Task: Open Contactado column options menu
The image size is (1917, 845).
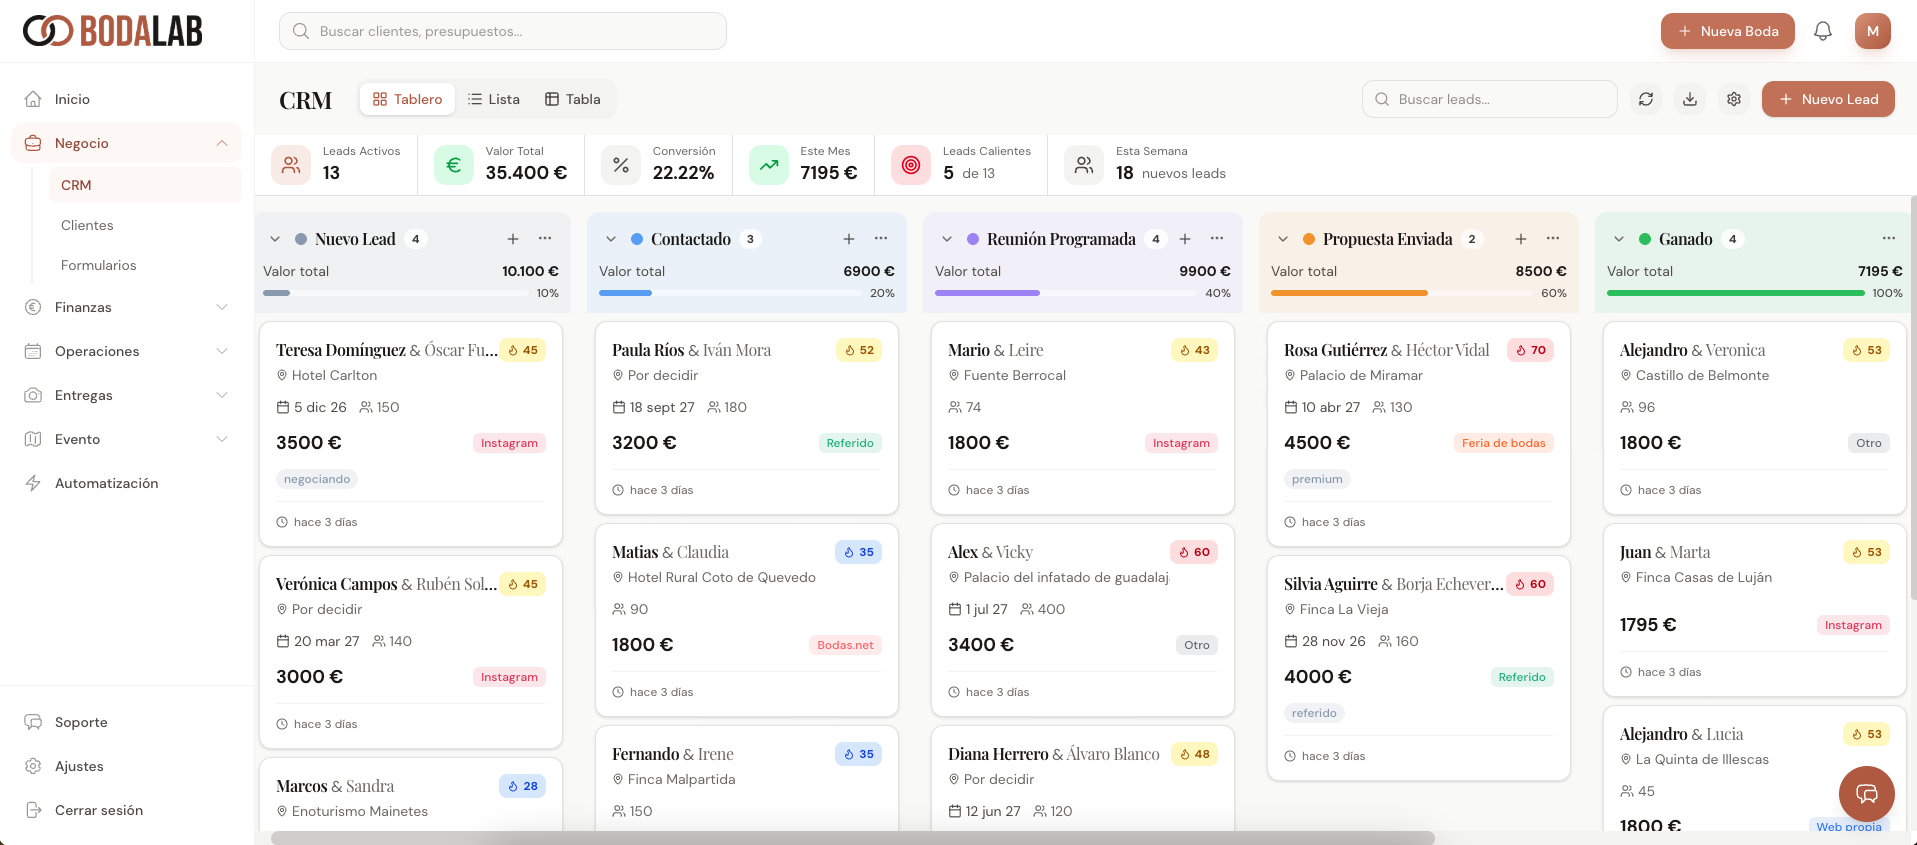Action: 881,238
